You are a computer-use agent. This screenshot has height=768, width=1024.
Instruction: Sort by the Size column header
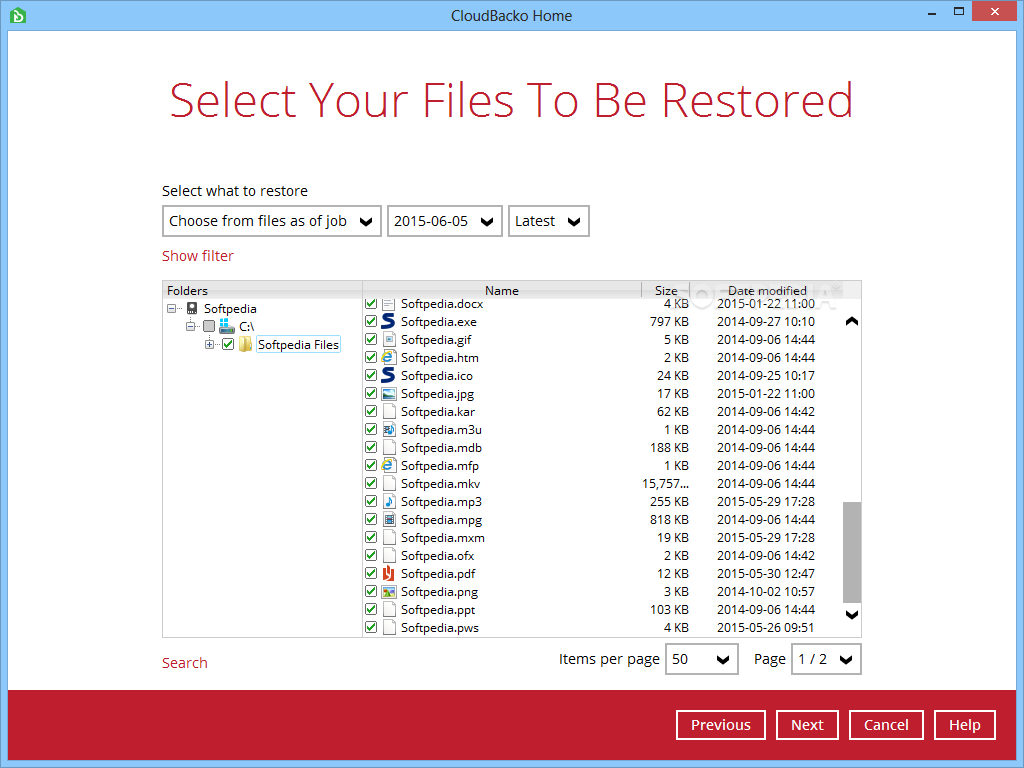click(x=665, y=291)
